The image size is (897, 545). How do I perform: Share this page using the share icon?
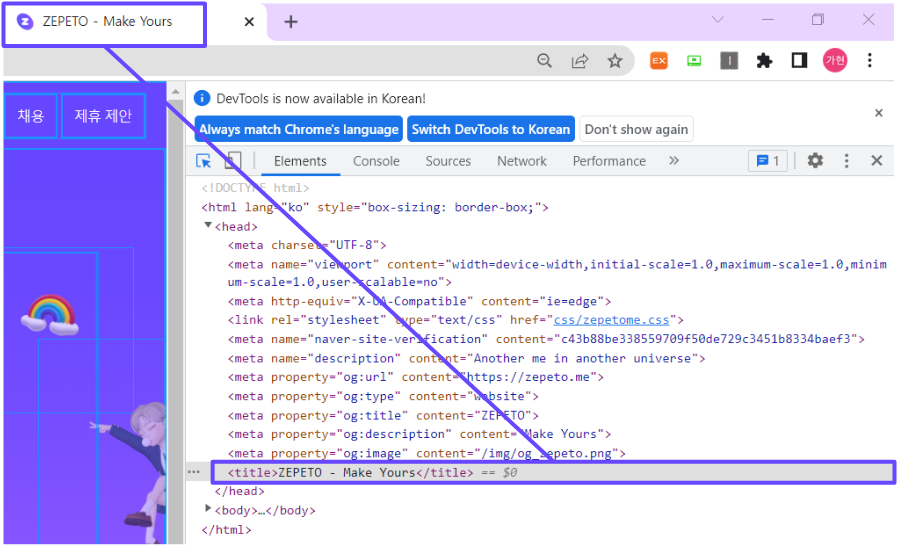[580, 60]
